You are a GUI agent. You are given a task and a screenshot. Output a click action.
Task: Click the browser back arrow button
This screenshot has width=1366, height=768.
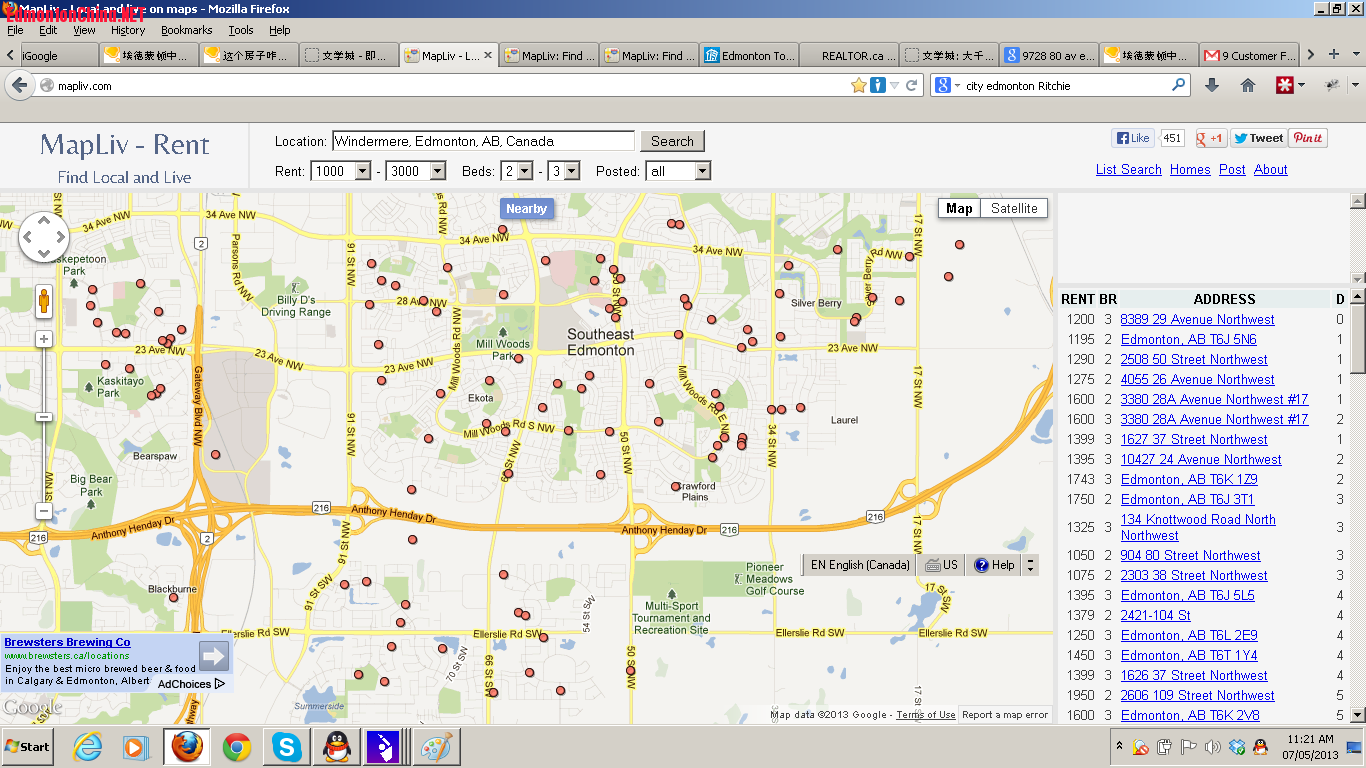[x=19, y=85]
